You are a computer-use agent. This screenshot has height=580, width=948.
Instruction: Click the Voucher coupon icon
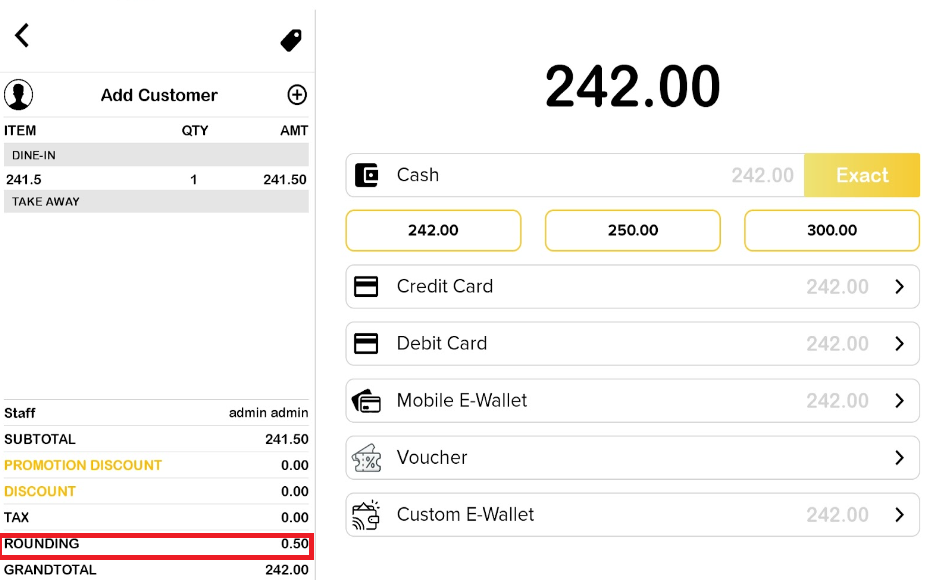[x=367, y=458]
